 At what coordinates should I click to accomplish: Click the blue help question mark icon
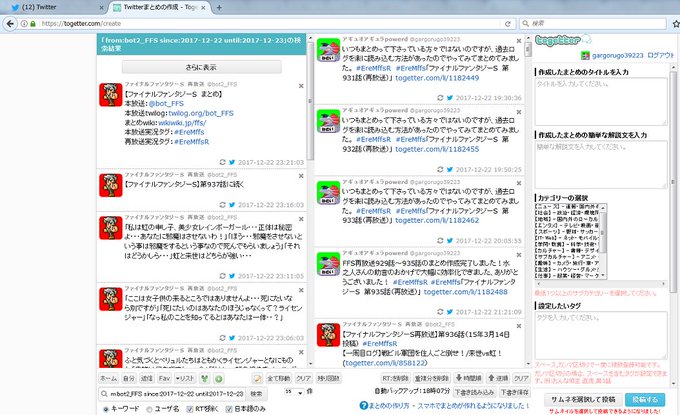[364, 405]
